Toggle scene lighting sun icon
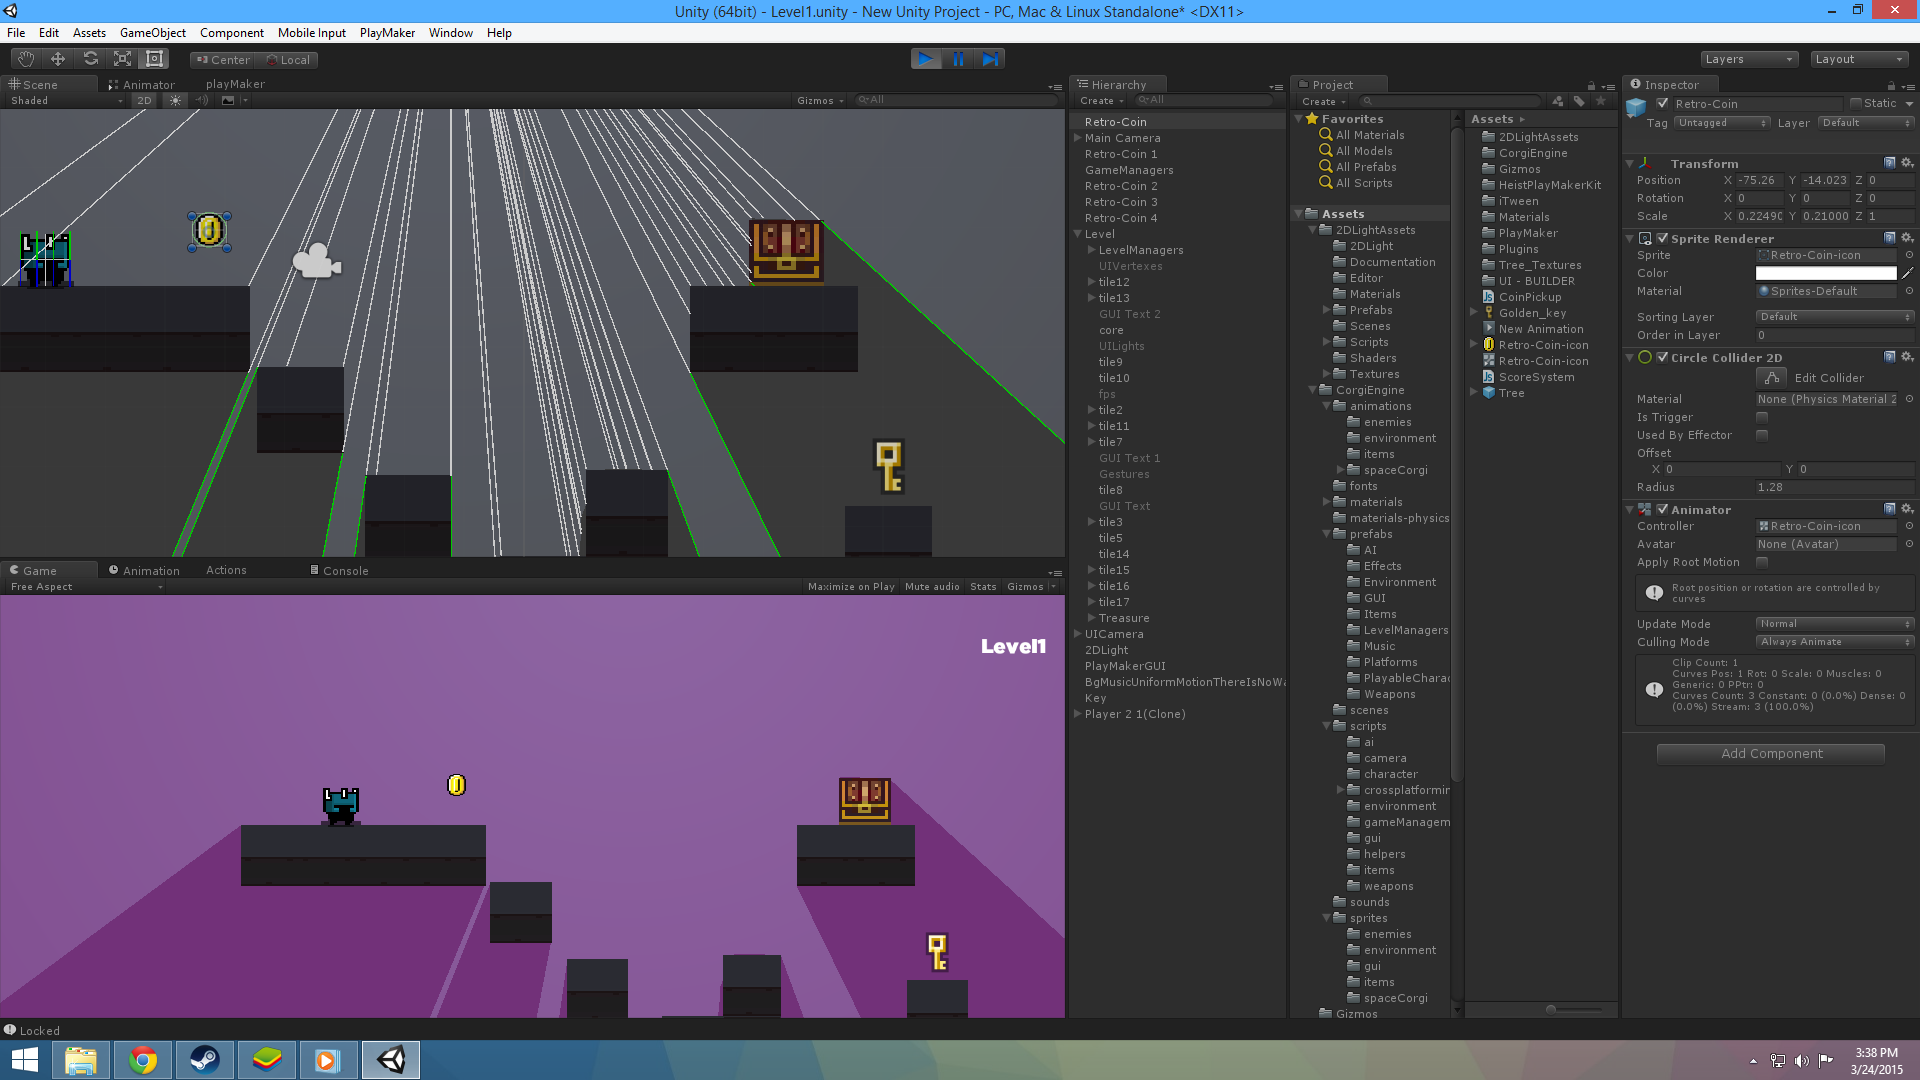The width and height of the screenshot is (1920, 1080). (x=176, y=100)
